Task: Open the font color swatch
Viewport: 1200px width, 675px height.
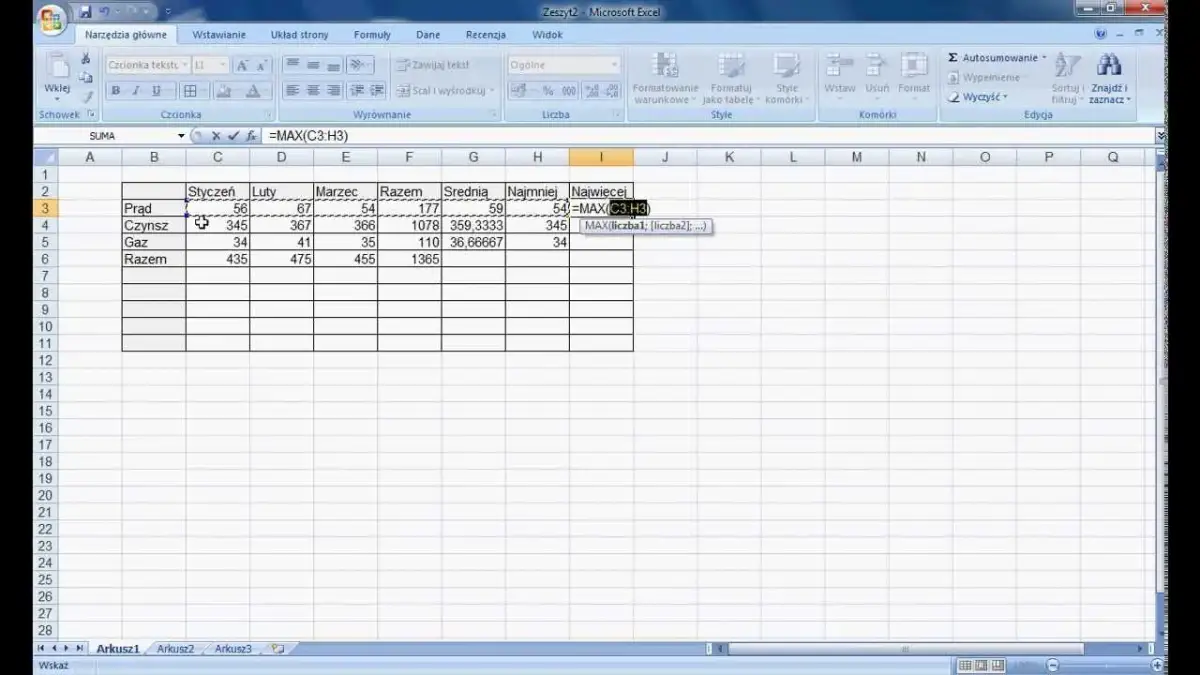Action: pos(252,89)
